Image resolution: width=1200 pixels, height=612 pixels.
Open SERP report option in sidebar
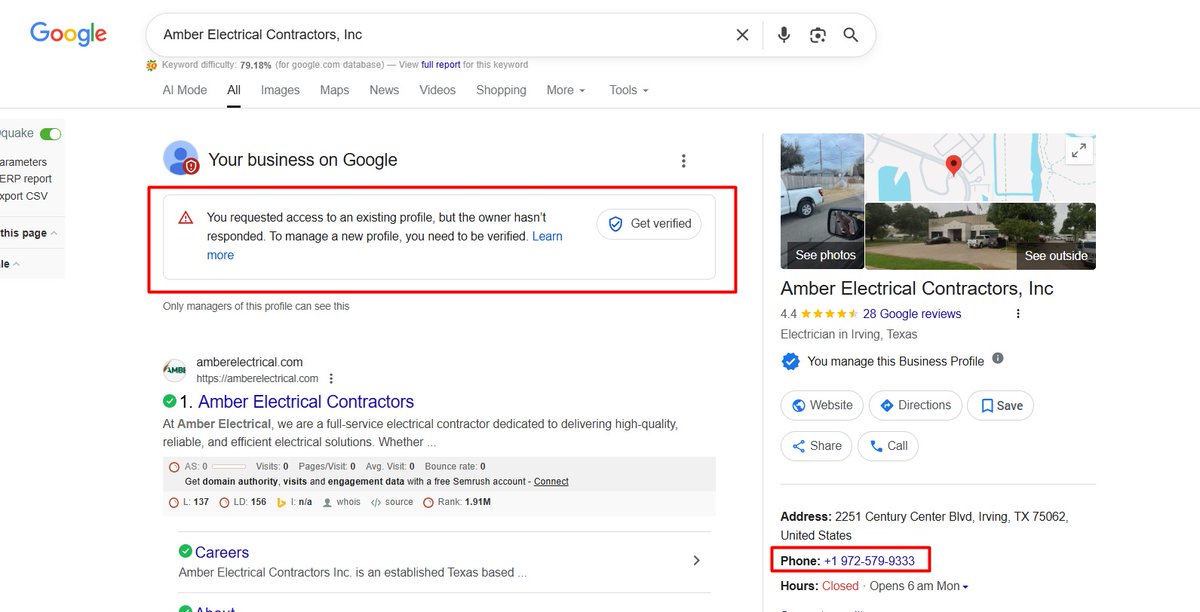coord(26,179)
